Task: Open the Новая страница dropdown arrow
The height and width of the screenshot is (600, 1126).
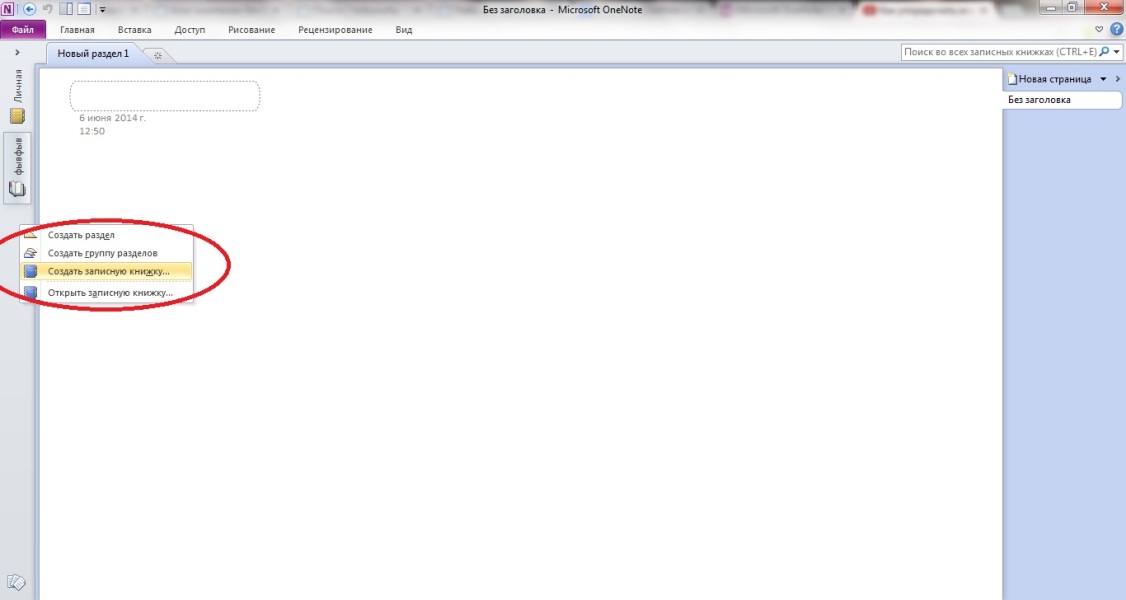Action: point(1103,79)
